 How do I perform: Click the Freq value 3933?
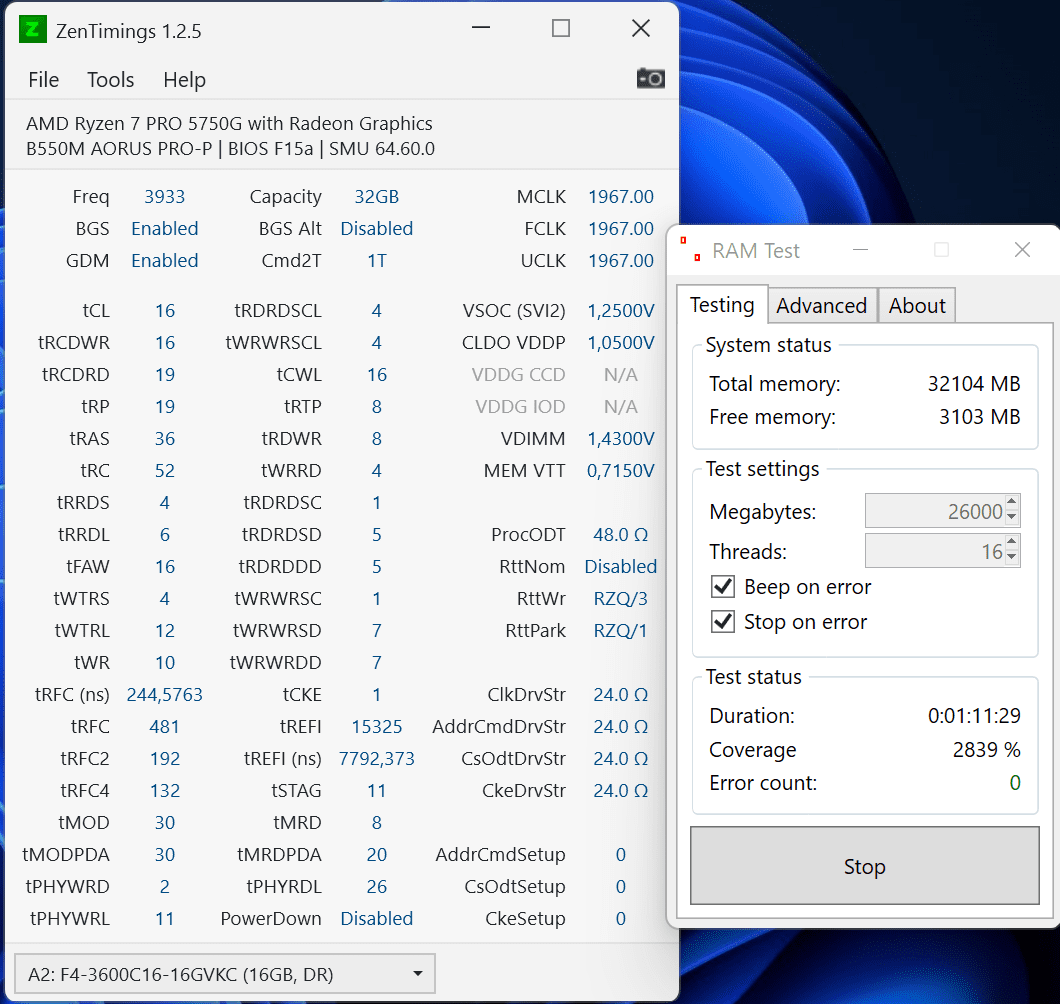click(x=164, y=197)
